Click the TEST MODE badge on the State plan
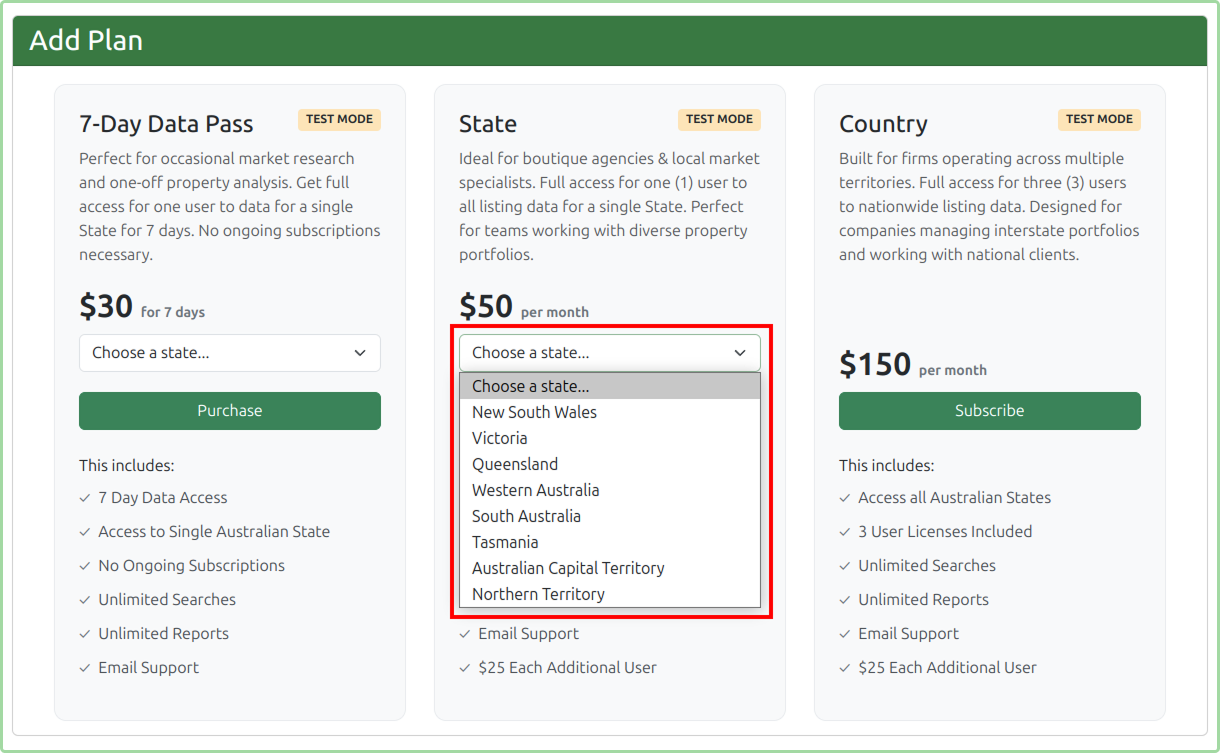1220x753 pixels. [x=719, y=119]
